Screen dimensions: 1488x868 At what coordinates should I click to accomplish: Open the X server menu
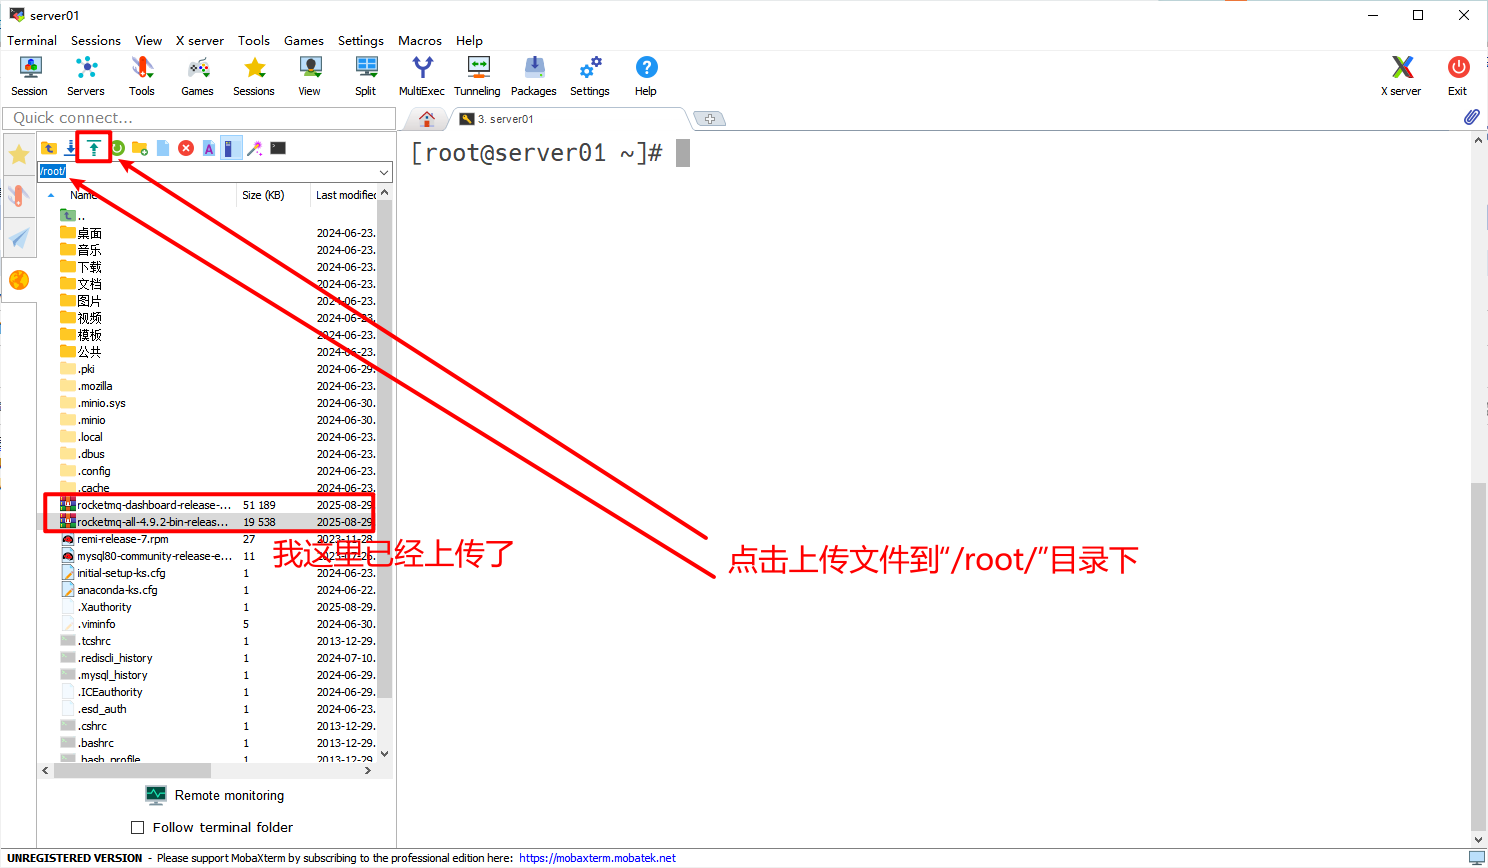[200, 40]
